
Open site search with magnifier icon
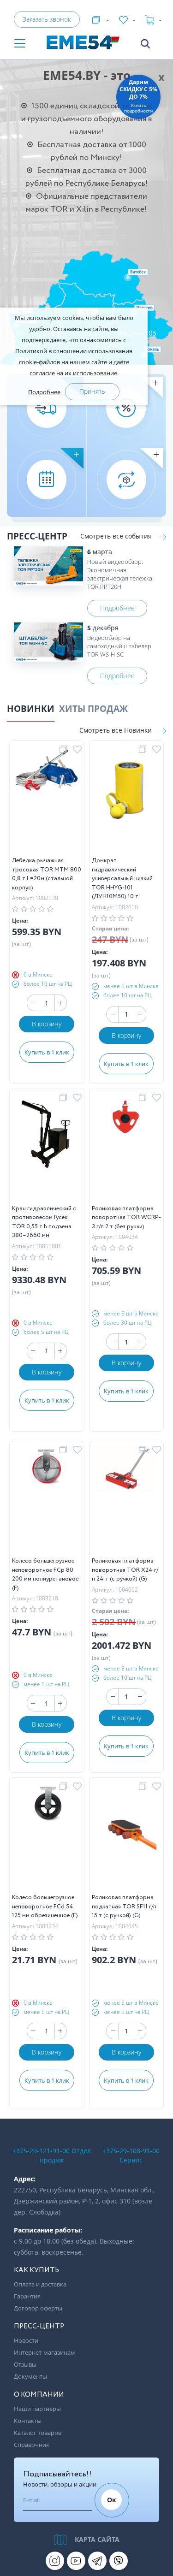pos(145,43)
